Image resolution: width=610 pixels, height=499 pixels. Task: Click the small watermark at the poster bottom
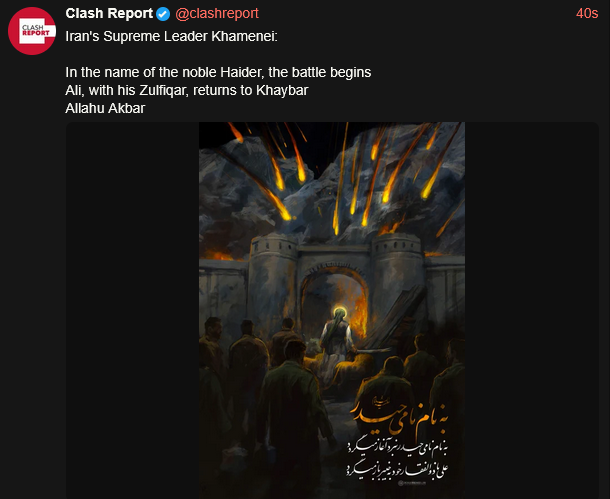coord(412,483)
